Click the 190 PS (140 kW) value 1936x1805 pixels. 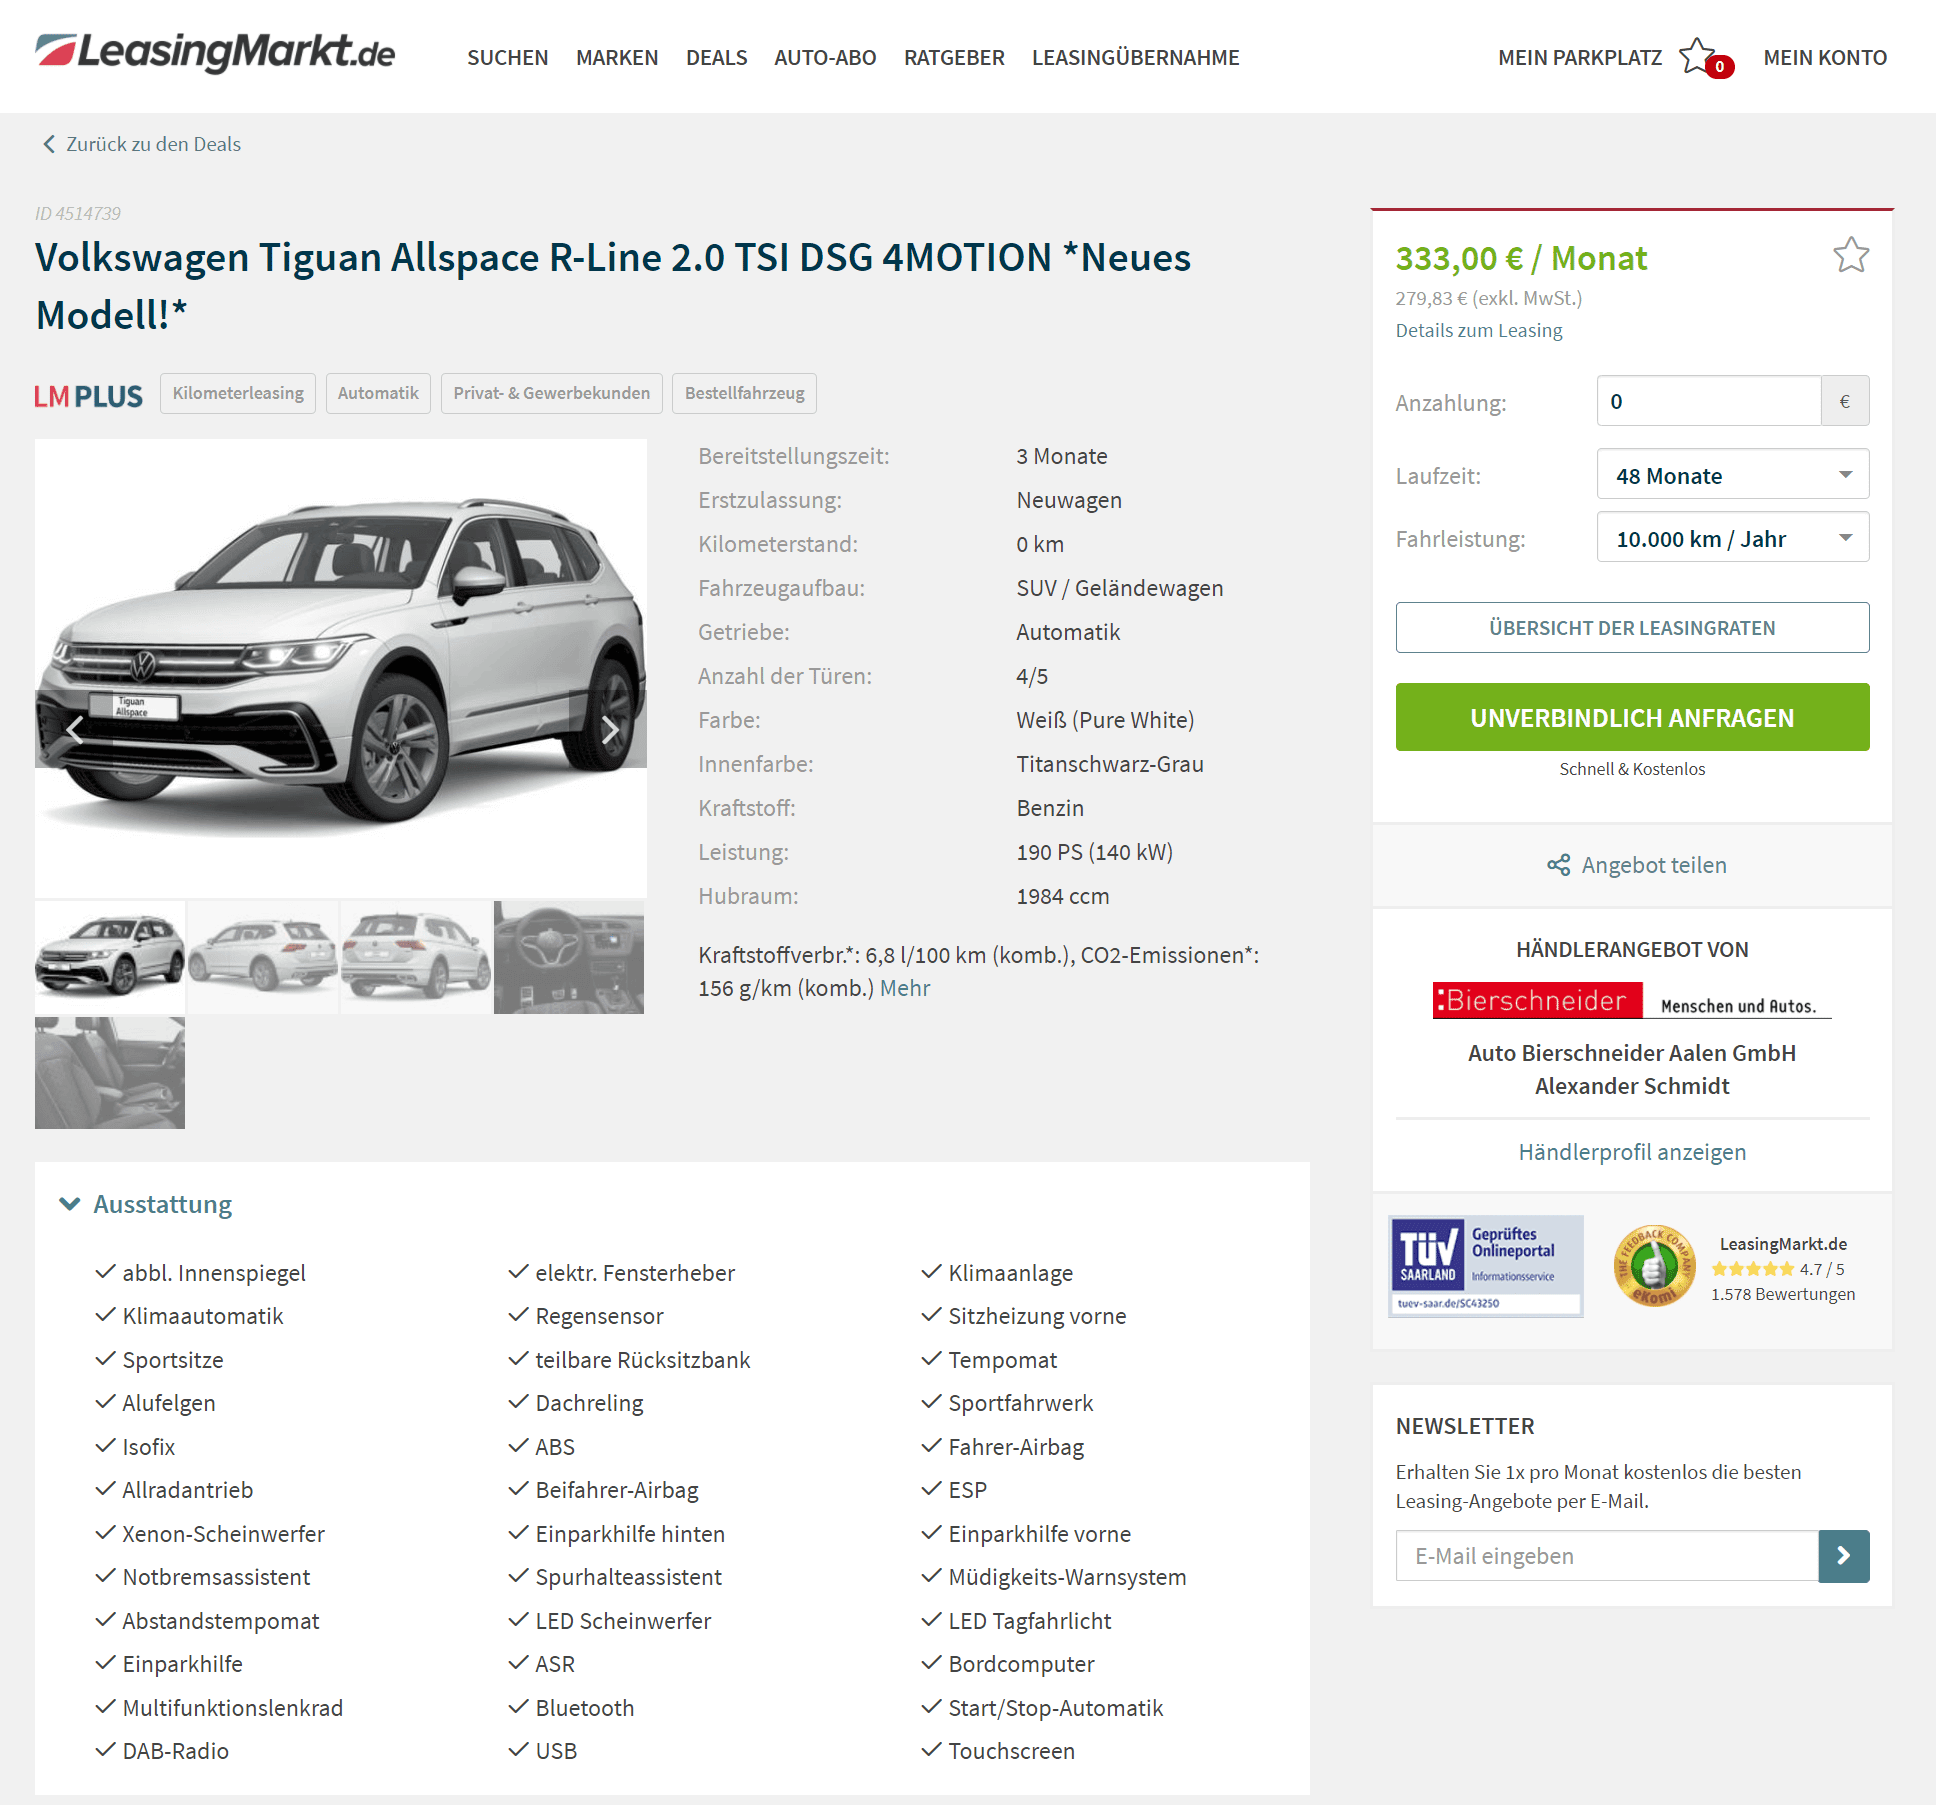coord(1095,852)
